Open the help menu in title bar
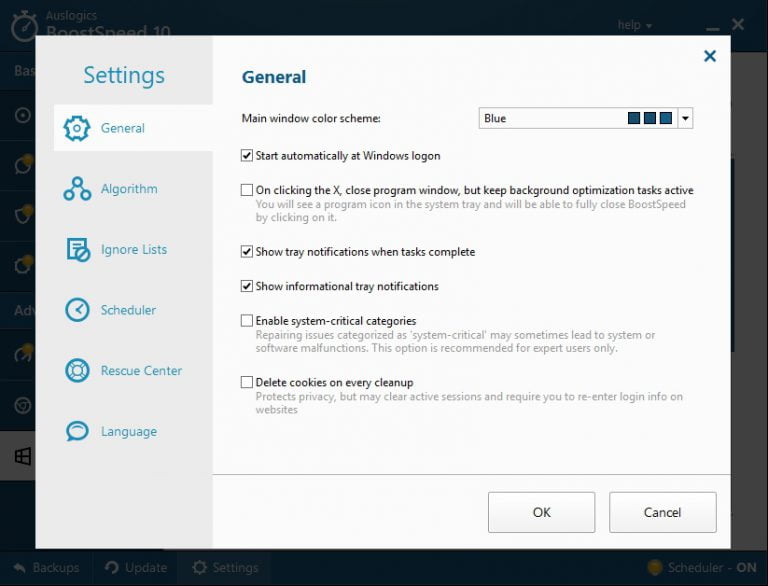768x586 pixels. click(x=634, y=24)
